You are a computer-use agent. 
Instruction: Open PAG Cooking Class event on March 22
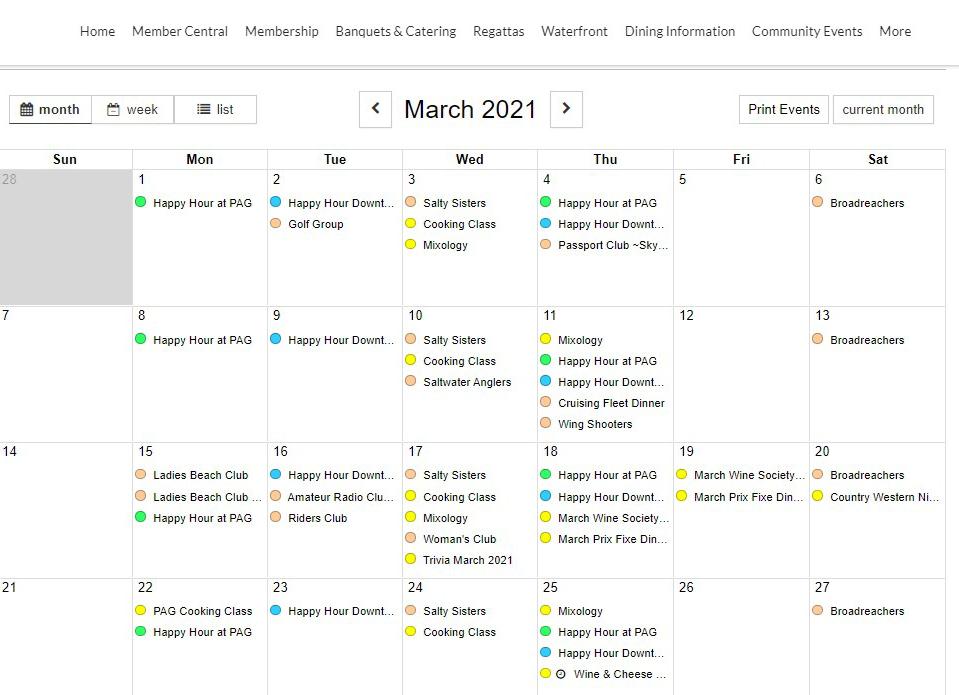coord(202,611)
